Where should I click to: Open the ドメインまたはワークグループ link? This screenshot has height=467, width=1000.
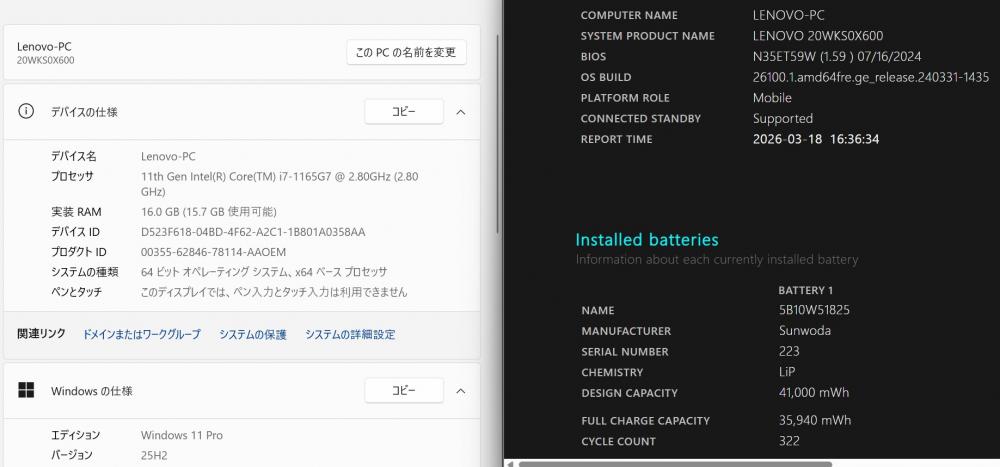point(142,334)
